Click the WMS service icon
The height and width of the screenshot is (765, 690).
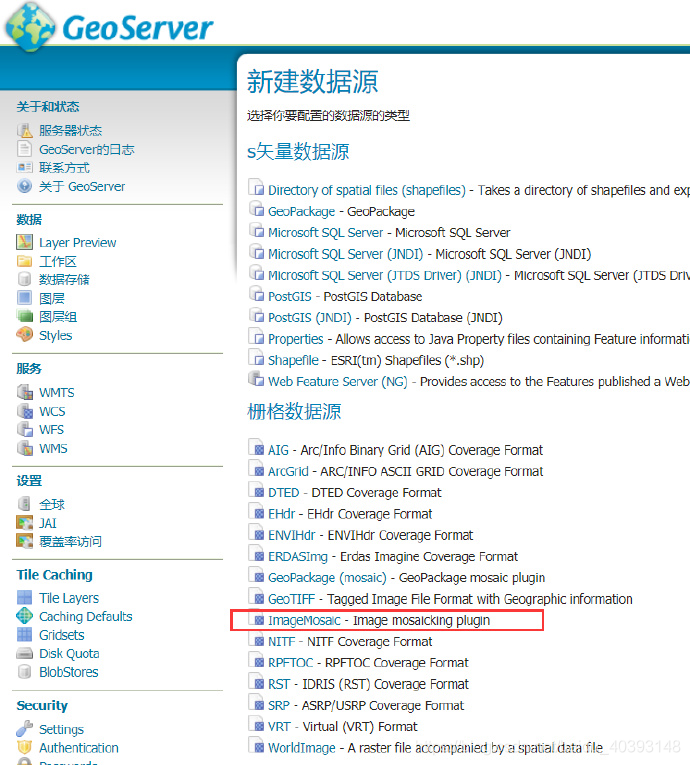(24, 448)
